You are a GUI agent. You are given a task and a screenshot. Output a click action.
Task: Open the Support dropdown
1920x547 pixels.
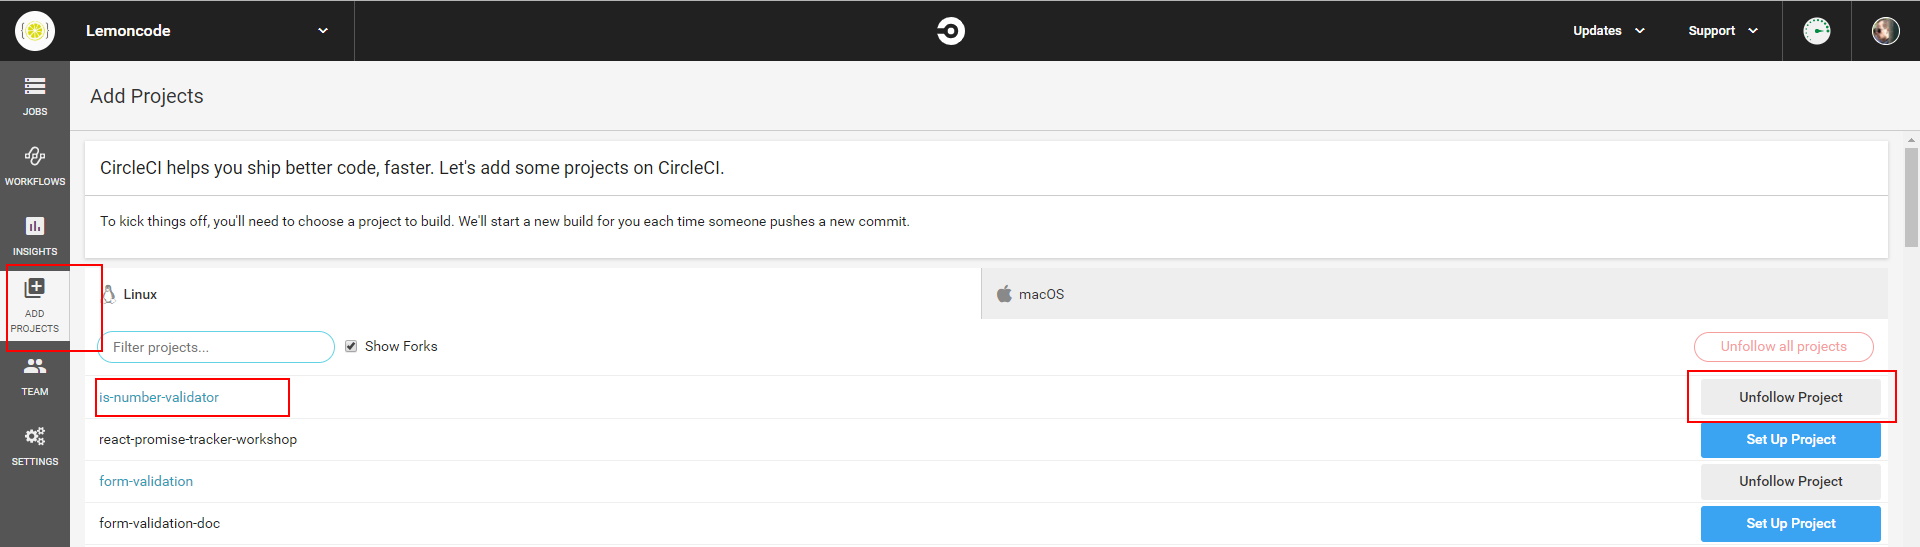1723,31
